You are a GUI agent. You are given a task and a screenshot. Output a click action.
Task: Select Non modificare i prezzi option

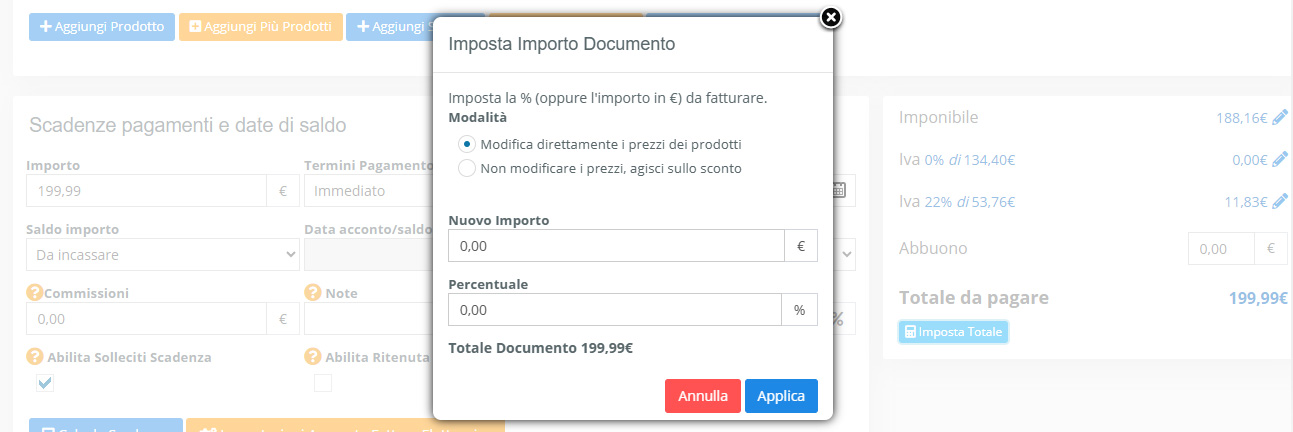[466, 168]
